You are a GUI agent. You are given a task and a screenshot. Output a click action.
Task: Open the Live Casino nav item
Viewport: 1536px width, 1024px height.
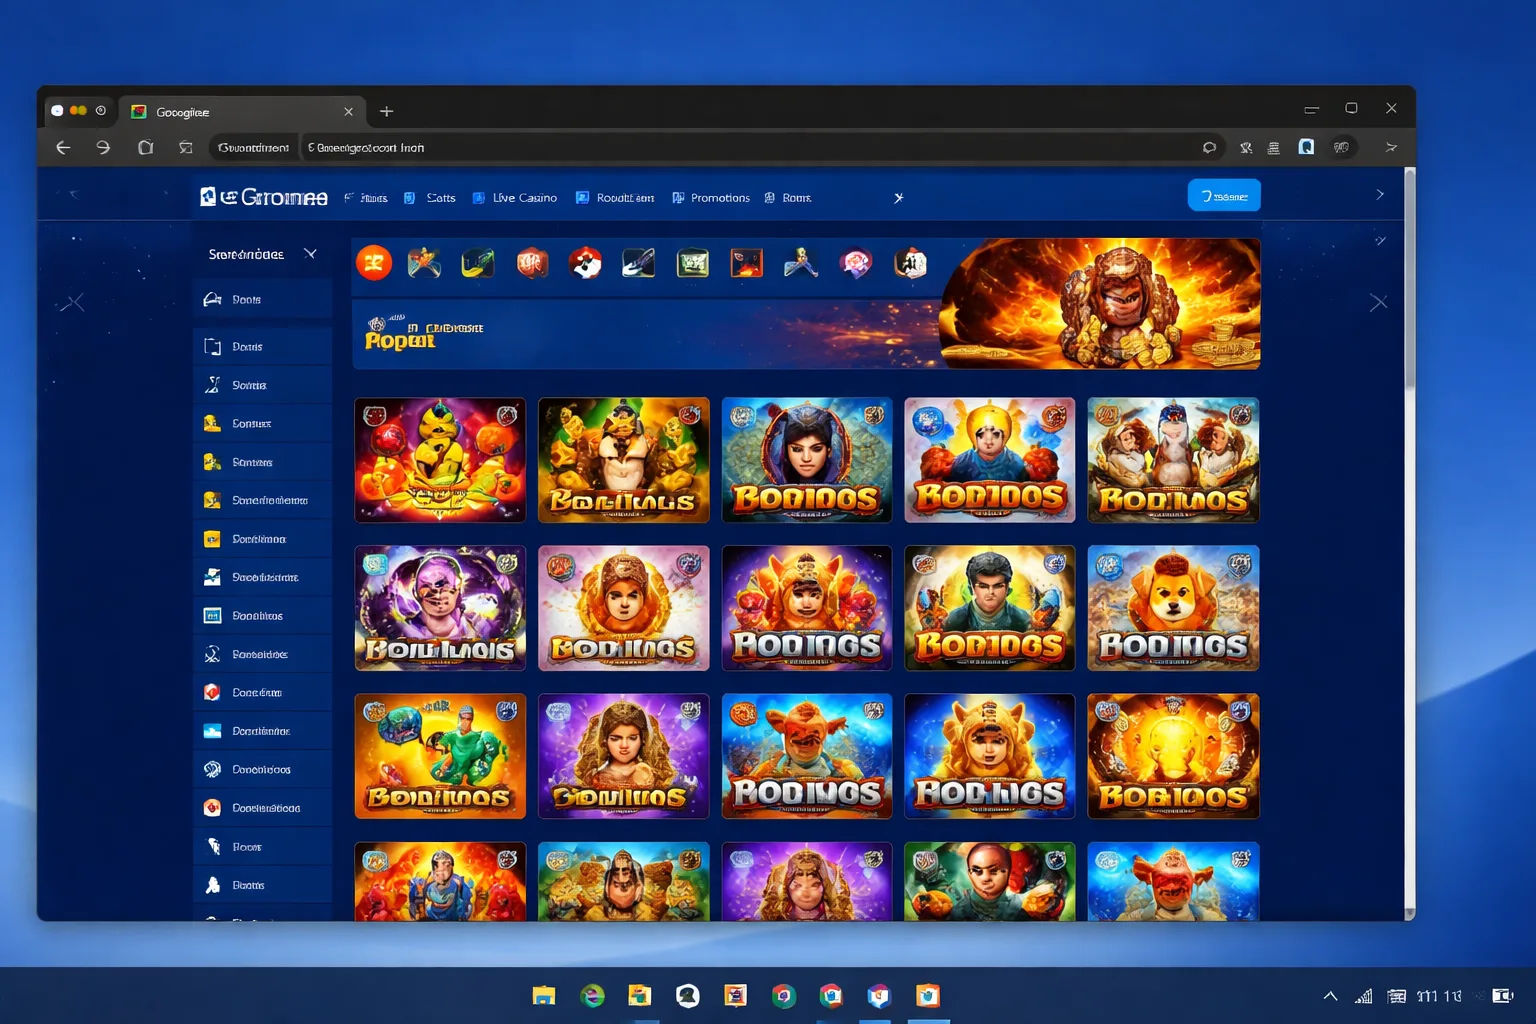[515, 198]
